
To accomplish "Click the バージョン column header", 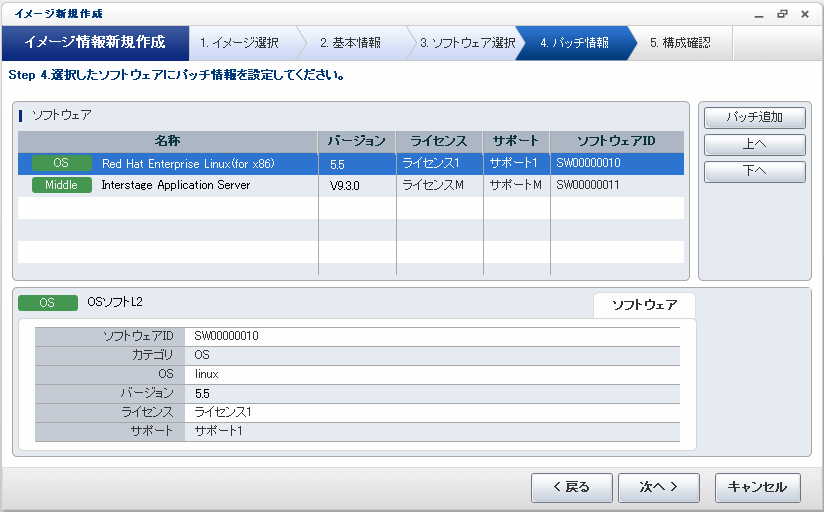I will tap(357, 141).
